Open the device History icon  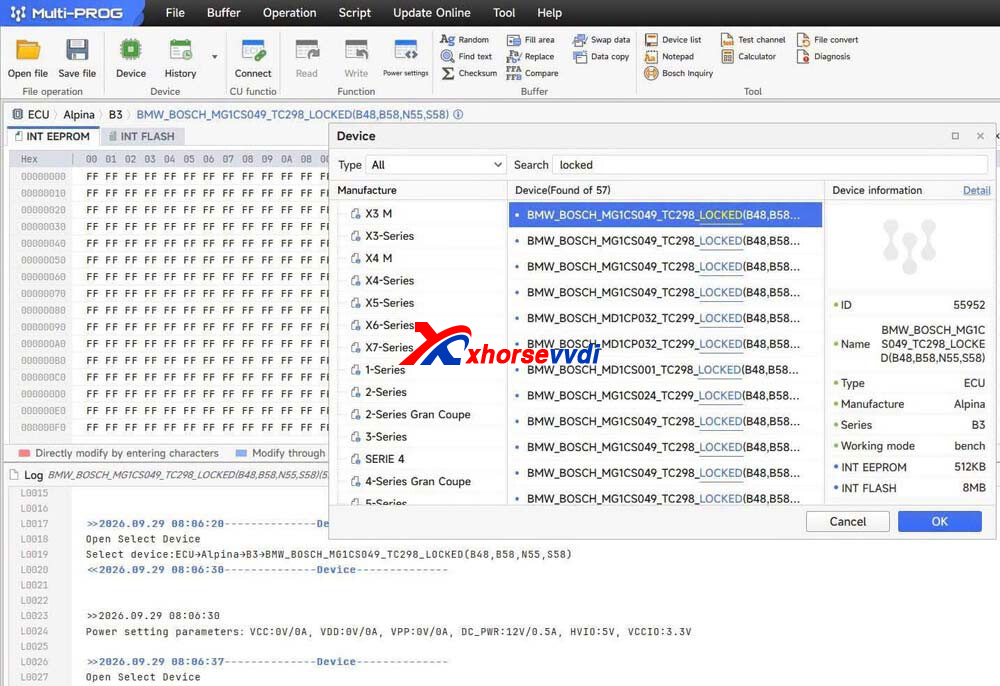pos(180,50)
